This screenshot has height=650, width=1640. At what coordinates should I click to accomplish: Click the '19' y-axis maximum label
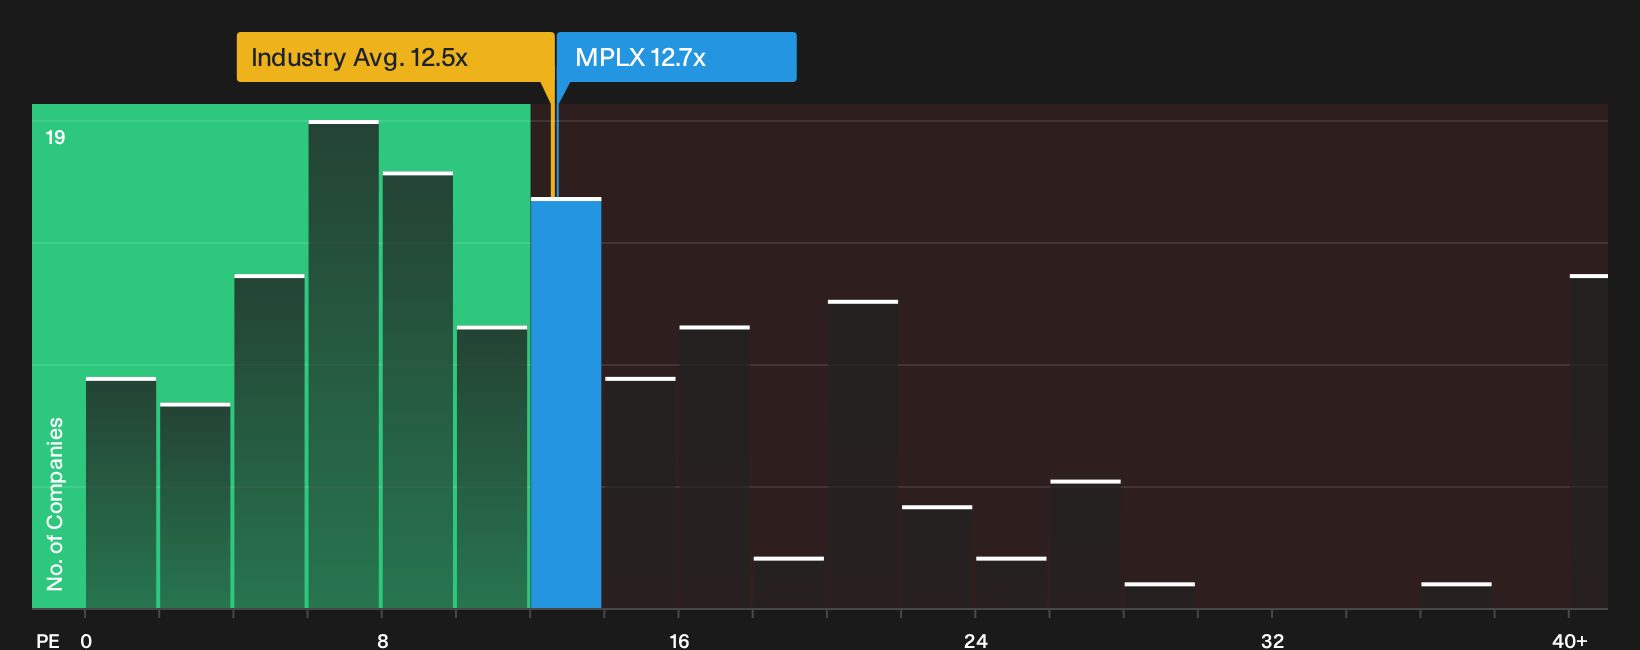[x=55, y=138]
